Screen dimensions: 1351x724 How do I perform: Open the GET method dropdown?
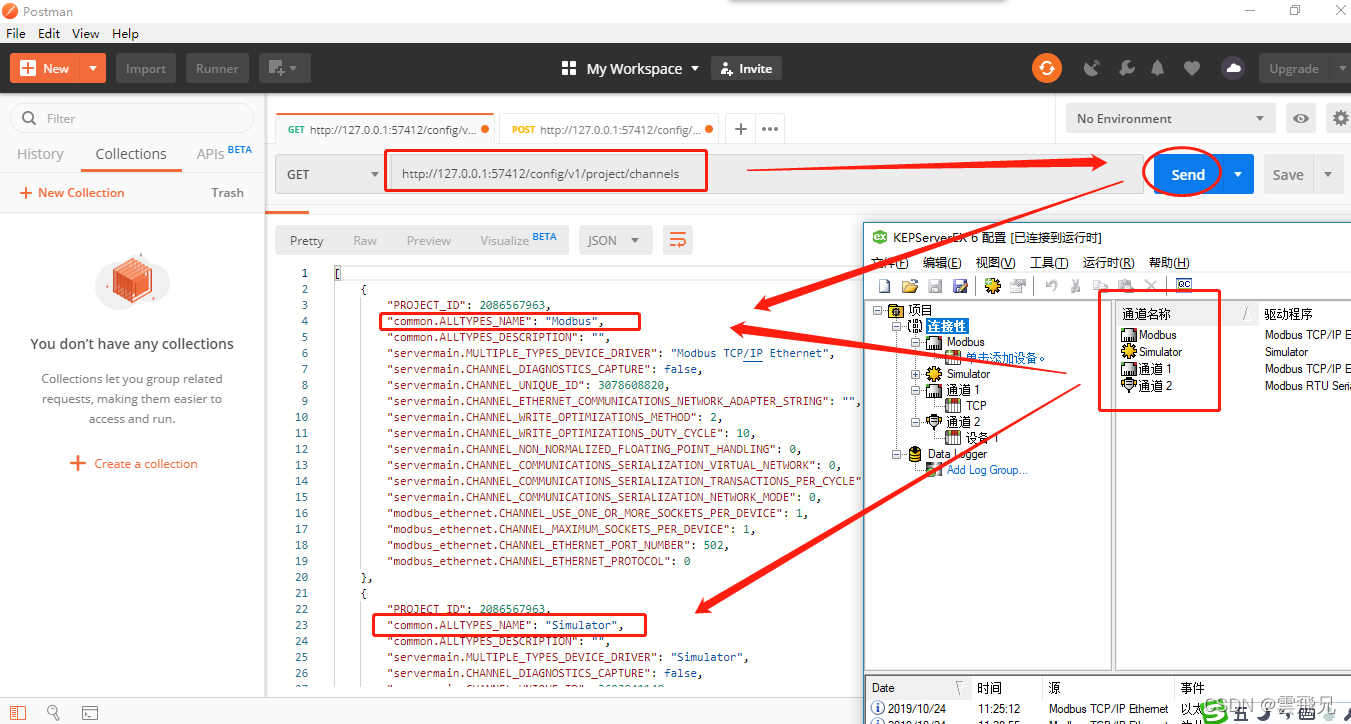(331, 174)
